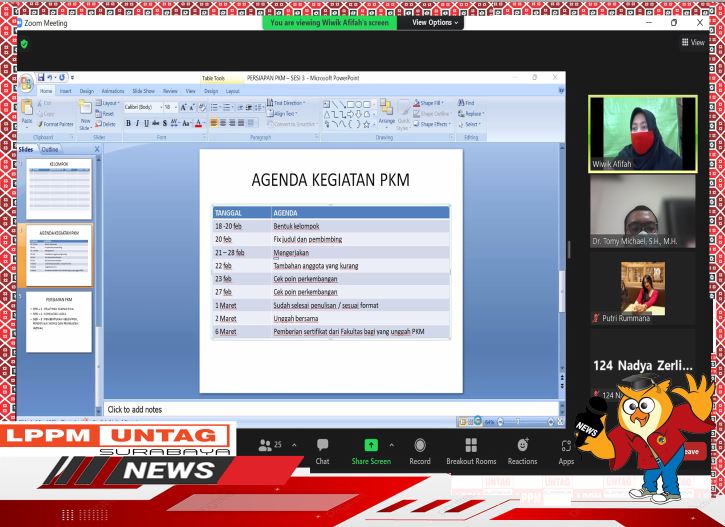The width and height of the screenshot is (725, 527).
Task: Click the zoom out minus button
Action: click(x=501, y=422)
